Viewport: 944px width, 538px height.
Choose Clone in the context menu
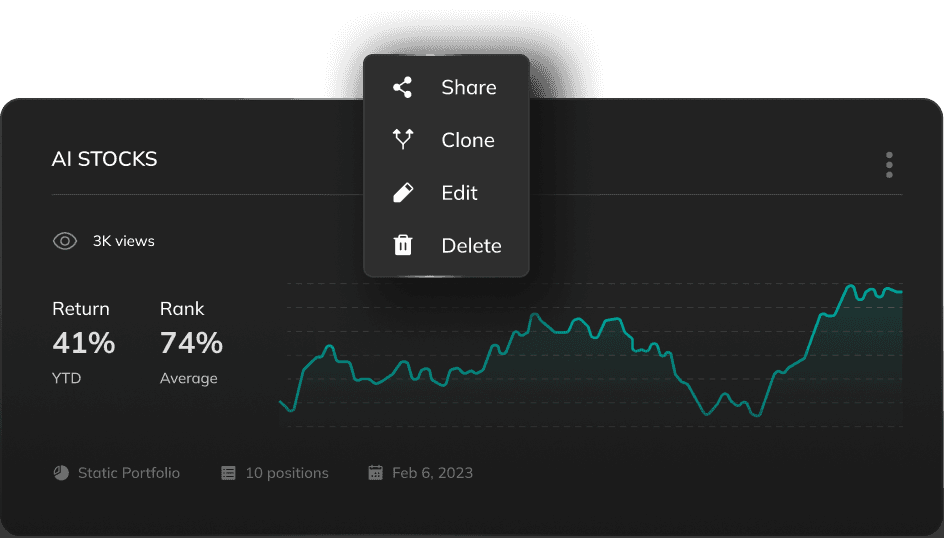(x=468, y=140)
